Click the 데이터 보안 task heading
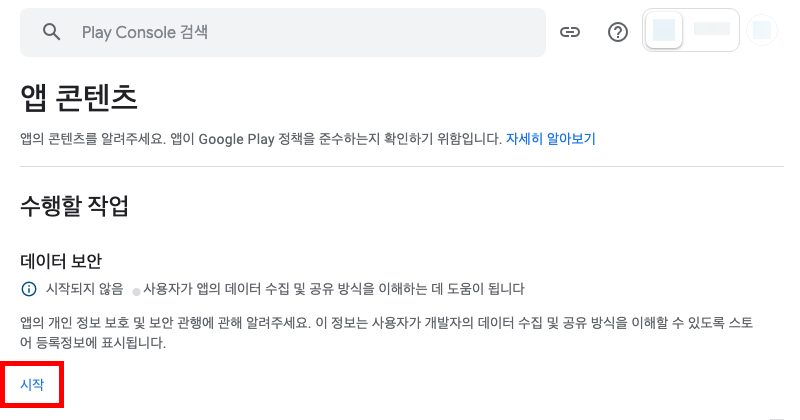 click(x=61, y=261)
